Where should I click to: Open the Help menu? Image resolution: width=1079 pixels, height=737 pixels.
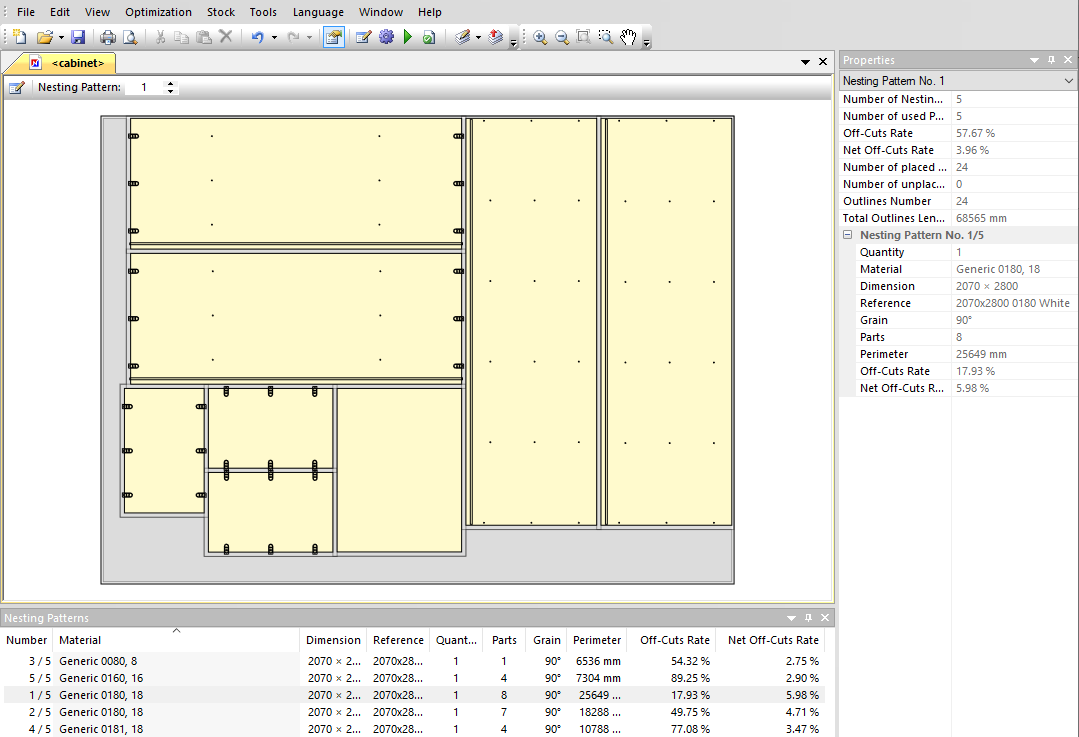pyautogui.click(x=429, y=12)
